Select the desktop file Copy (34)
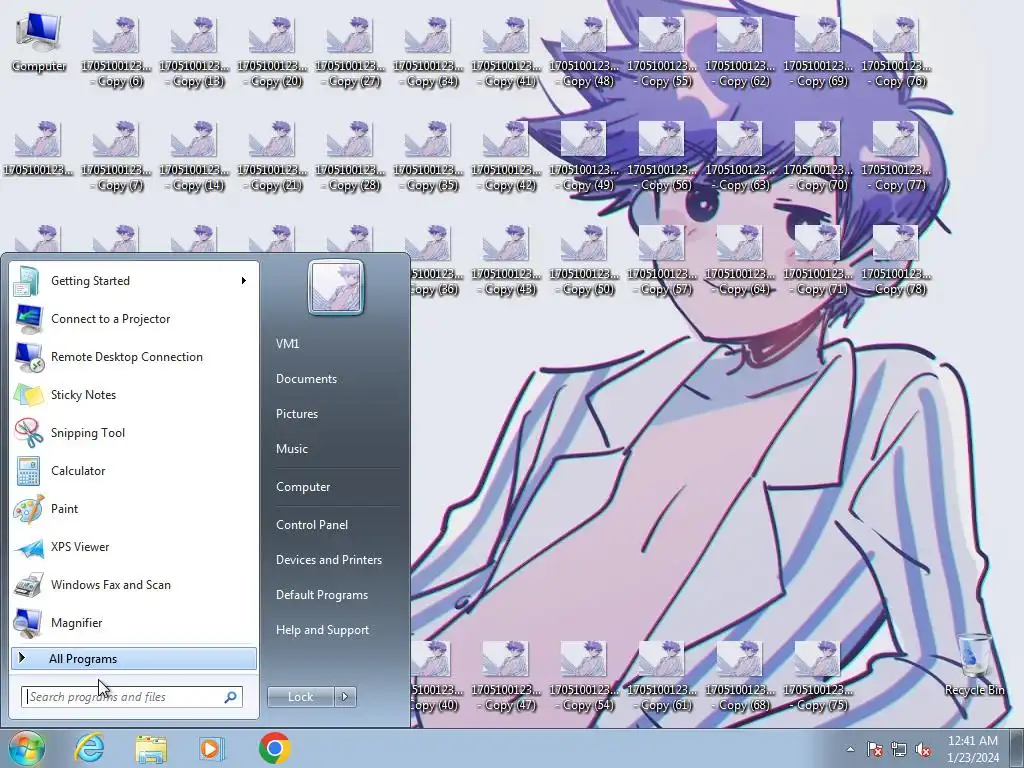The width and height of the screenshot is (1024, 768). [428, 52]
